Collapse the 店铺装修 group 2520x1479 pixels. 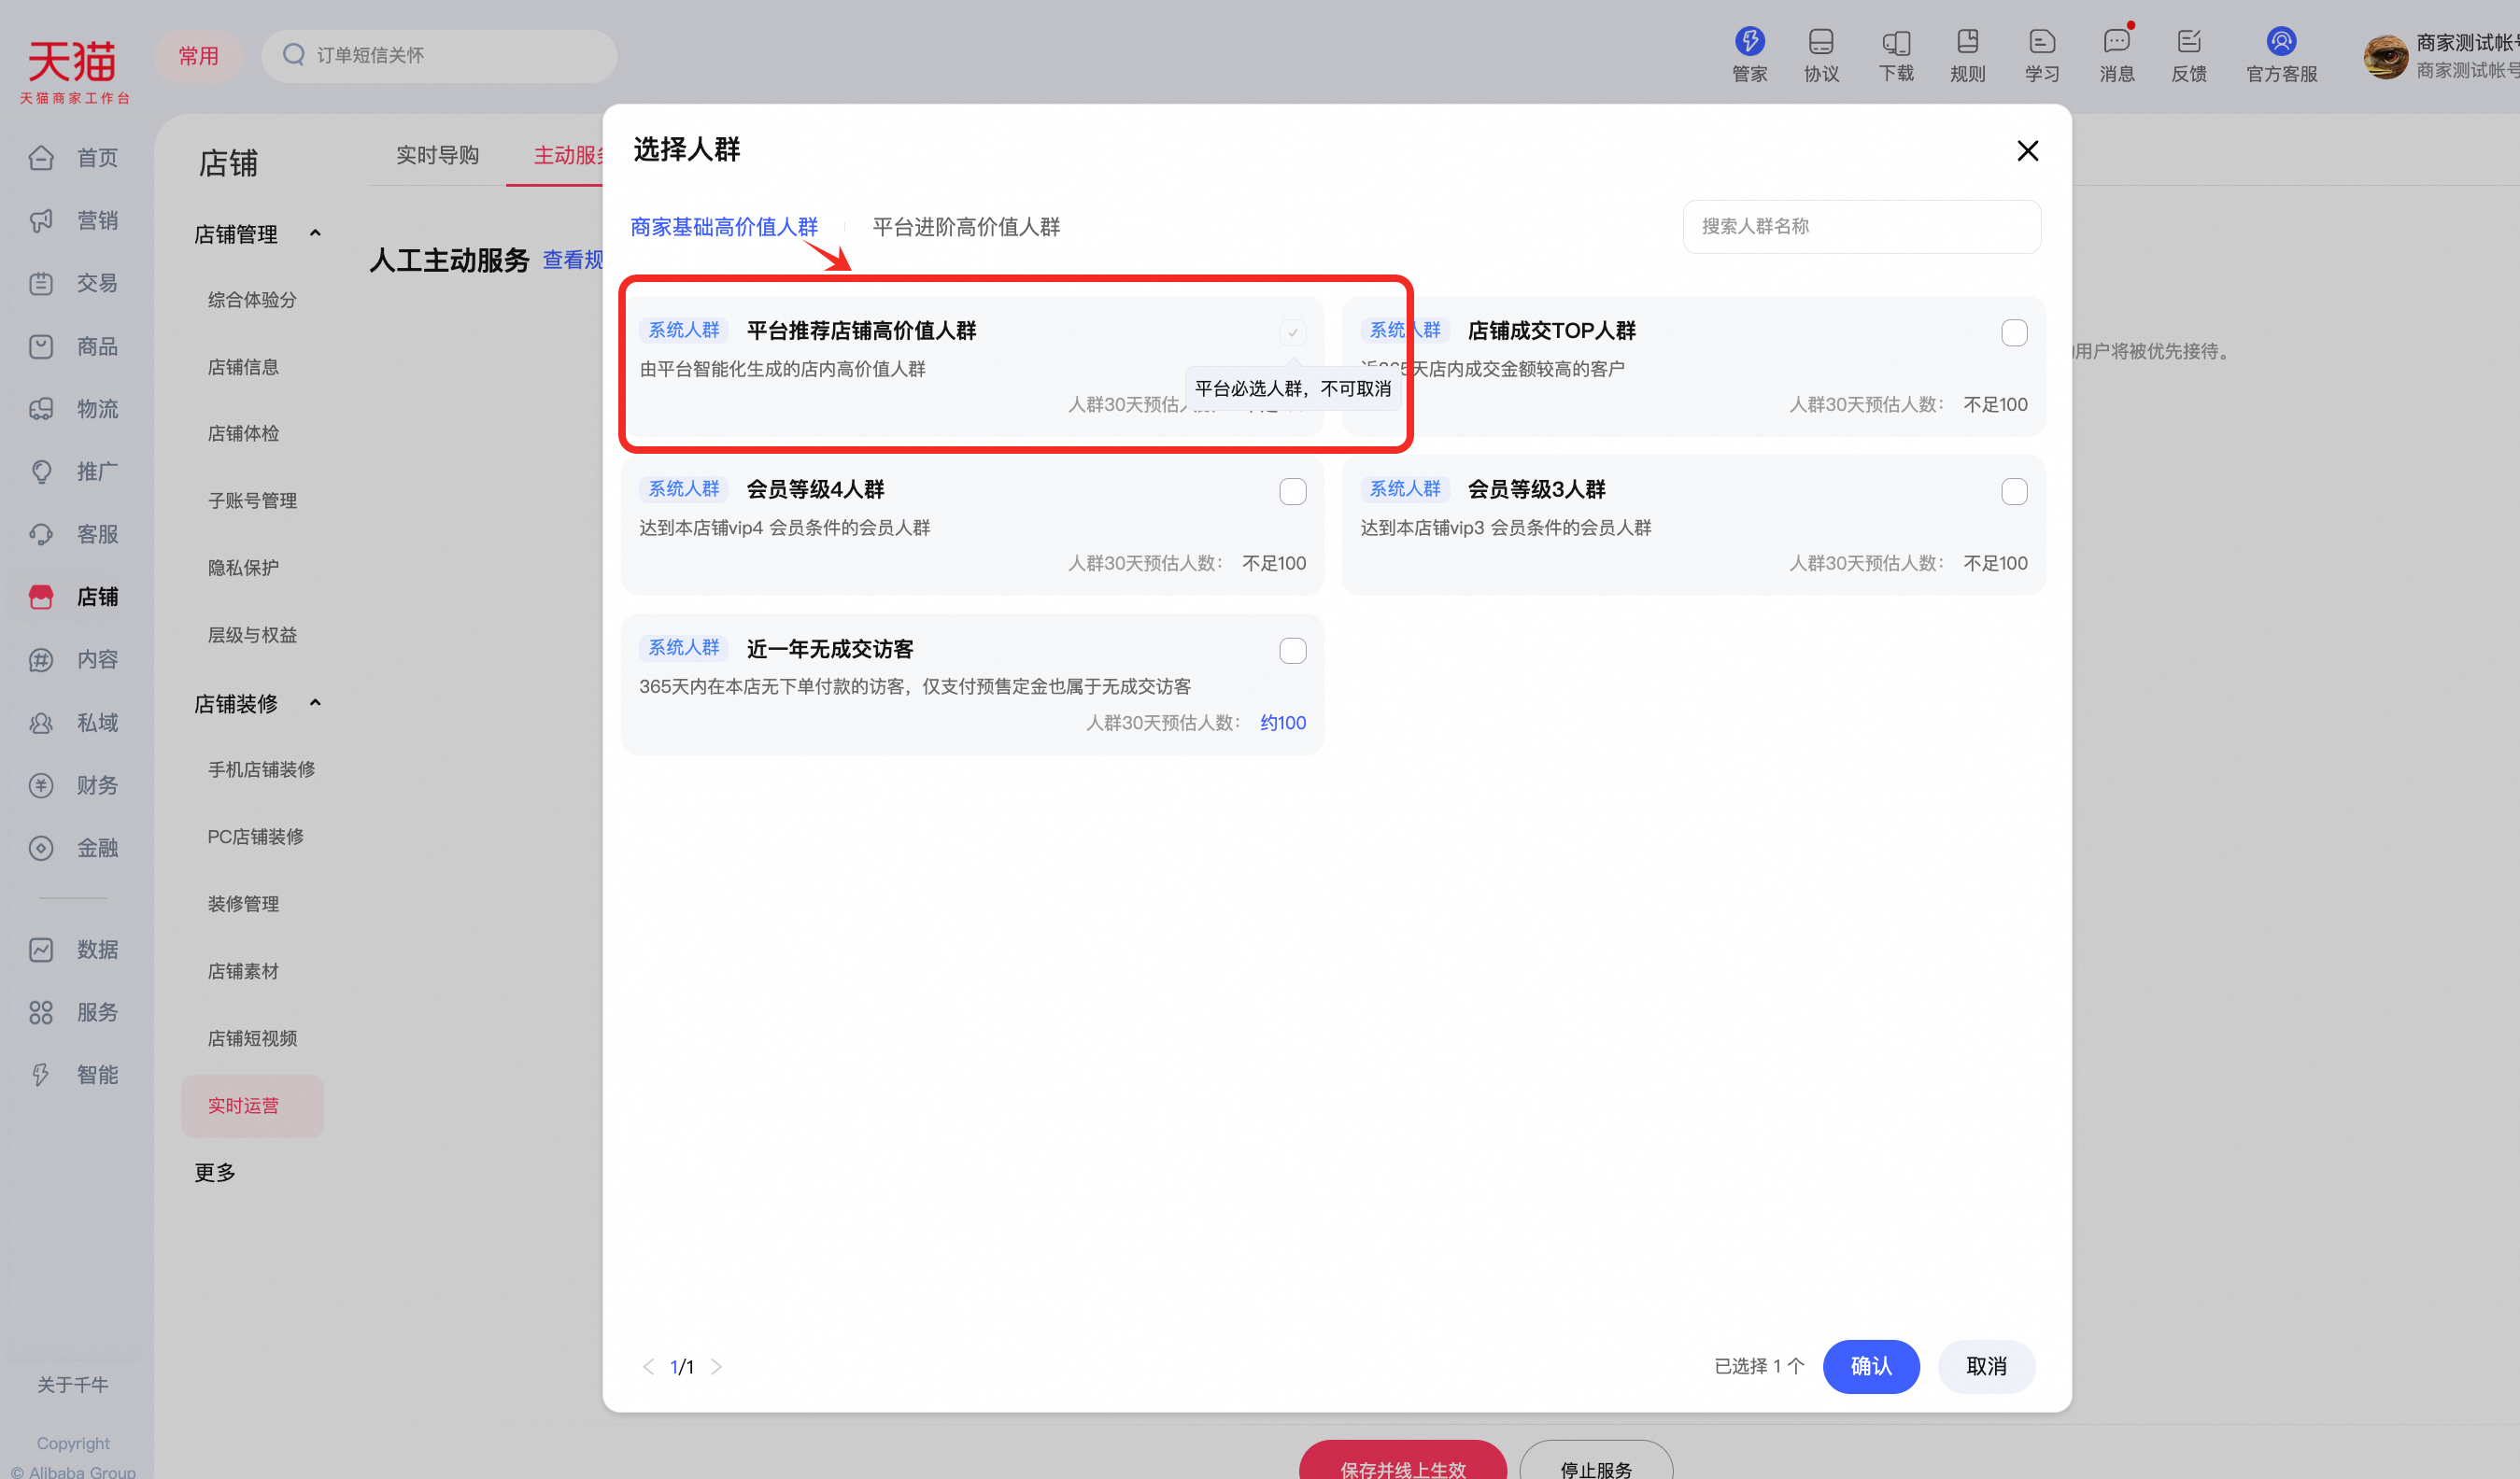(x=315, y=703)
